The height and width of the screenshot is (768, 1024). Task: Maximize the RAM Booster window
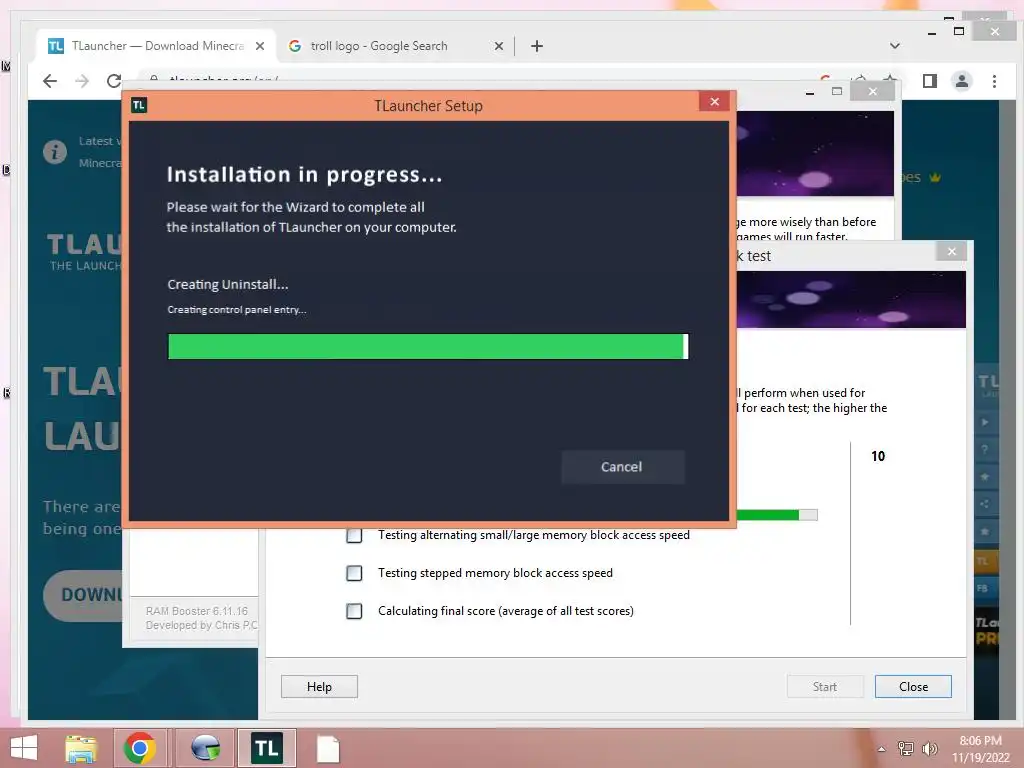tap(837, 91)
